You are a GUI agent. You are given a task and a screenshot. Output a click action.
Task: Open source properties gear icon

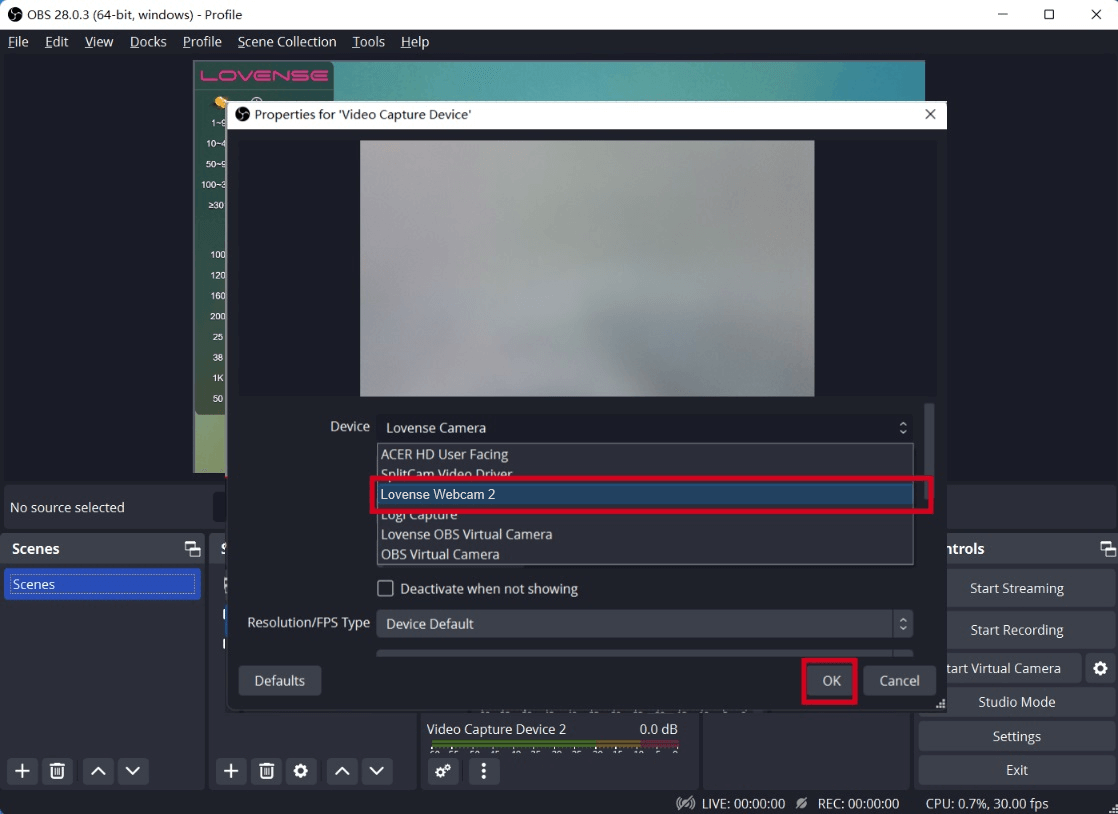point(300,771)
